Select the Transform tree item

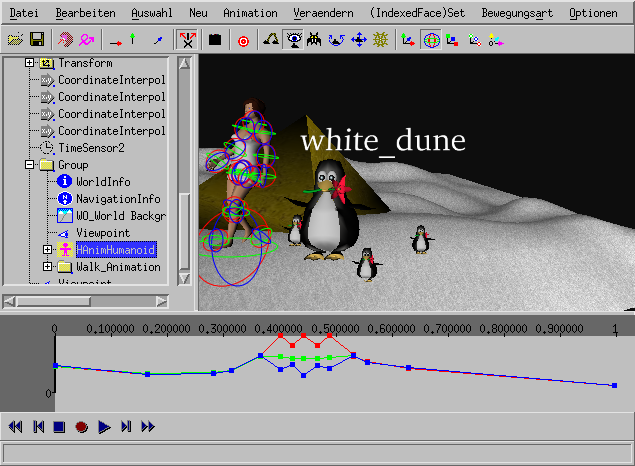pos(85,63)
